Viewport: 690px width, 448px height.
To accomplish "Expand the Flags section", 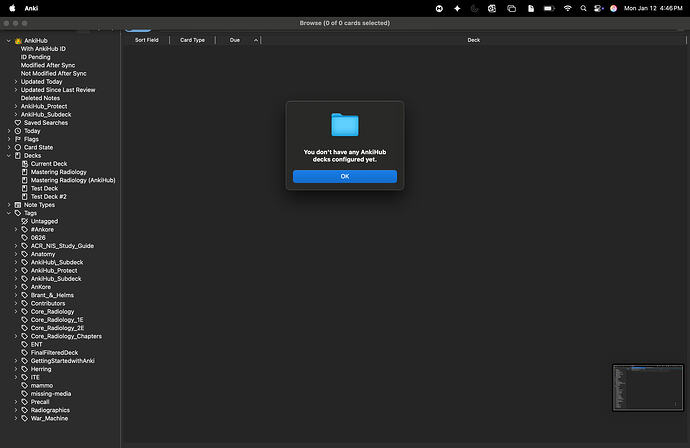I will [x=8, y=139].
